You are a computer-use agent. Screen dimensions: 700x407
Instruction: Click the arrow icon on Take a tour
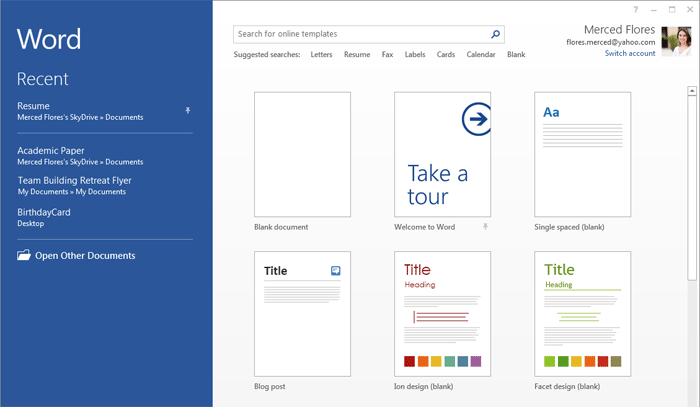(476, 120)
